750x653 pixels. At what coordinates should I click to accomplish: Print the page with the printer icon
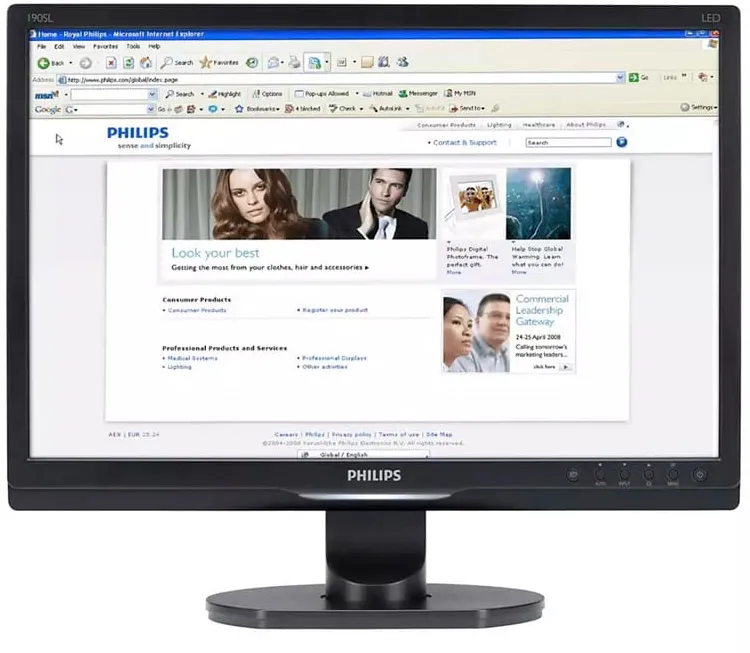[x=294, y=62]
